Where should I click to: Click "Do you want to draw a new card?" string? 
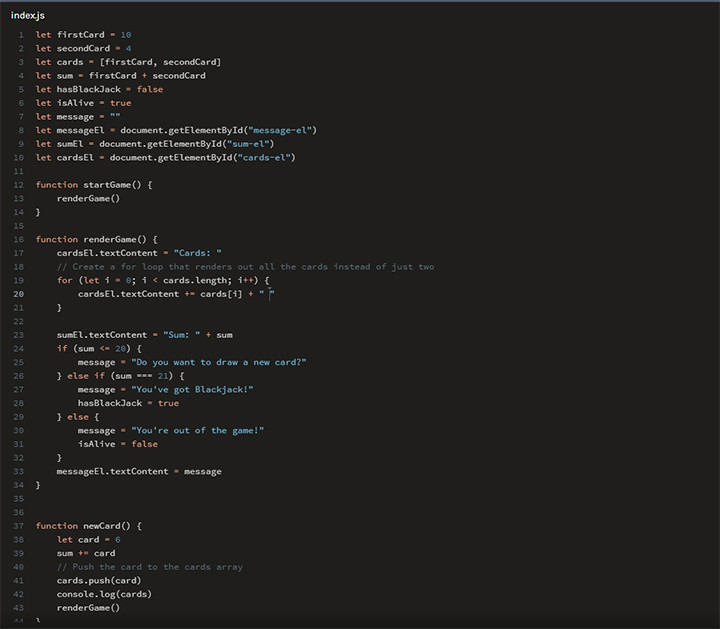click(219, 362)
